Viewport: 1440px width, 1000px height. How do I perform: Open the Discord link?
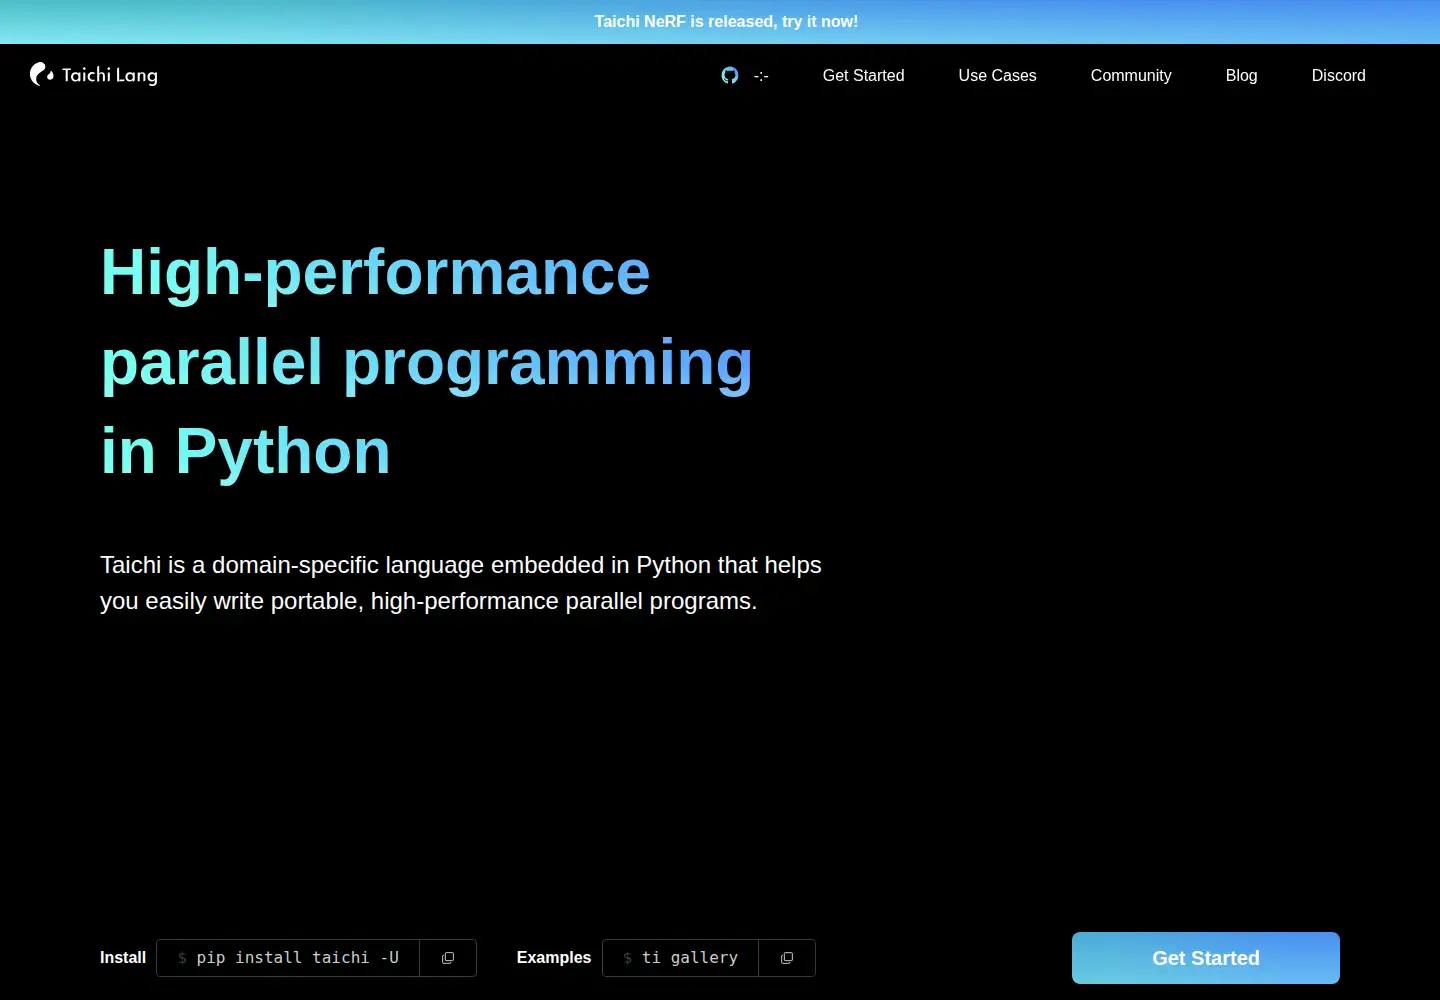coord(1338,75)
